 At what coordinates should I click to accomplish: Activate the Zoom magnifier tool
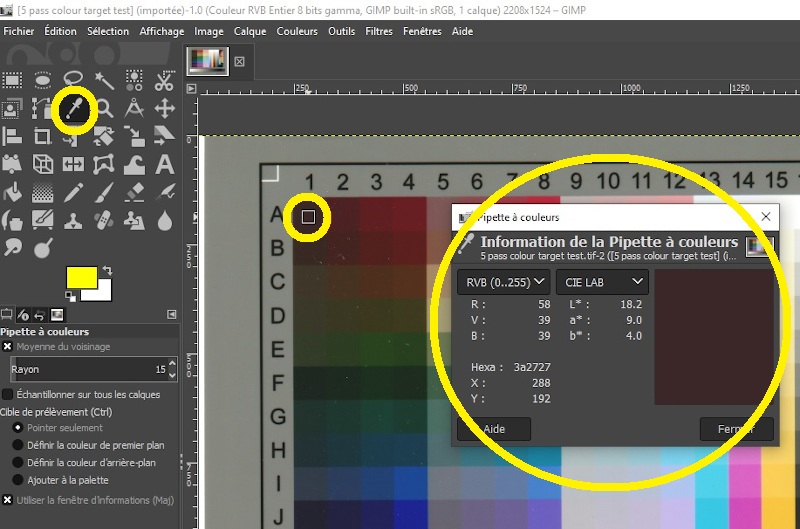104,108
